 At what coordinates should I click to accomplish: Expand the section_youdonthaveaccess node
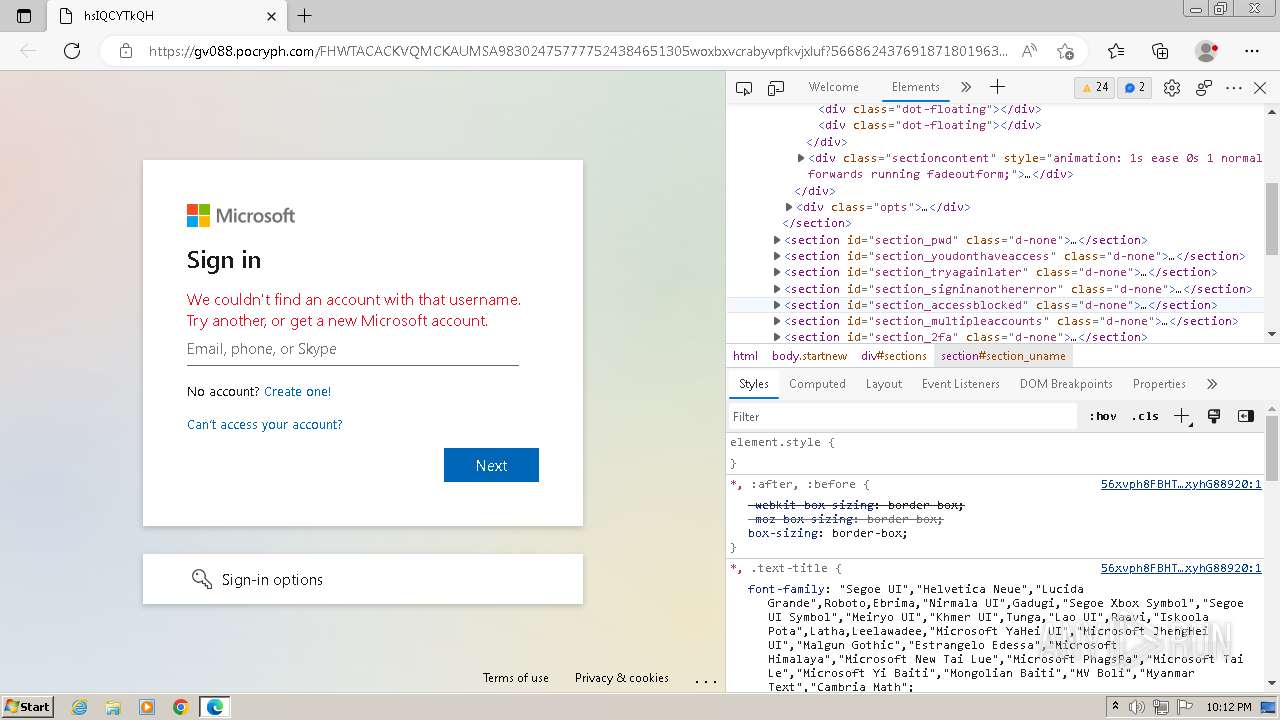[x=777, y=256]
